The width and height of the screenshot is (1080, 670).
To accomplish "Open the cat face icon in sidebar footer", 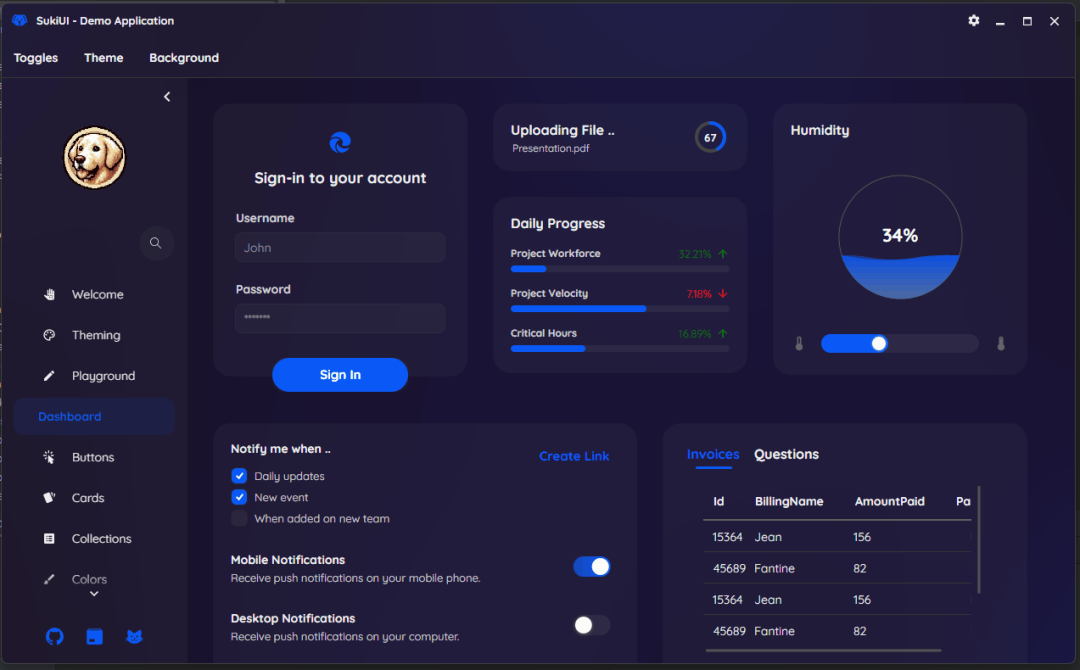I will [134, 636].
